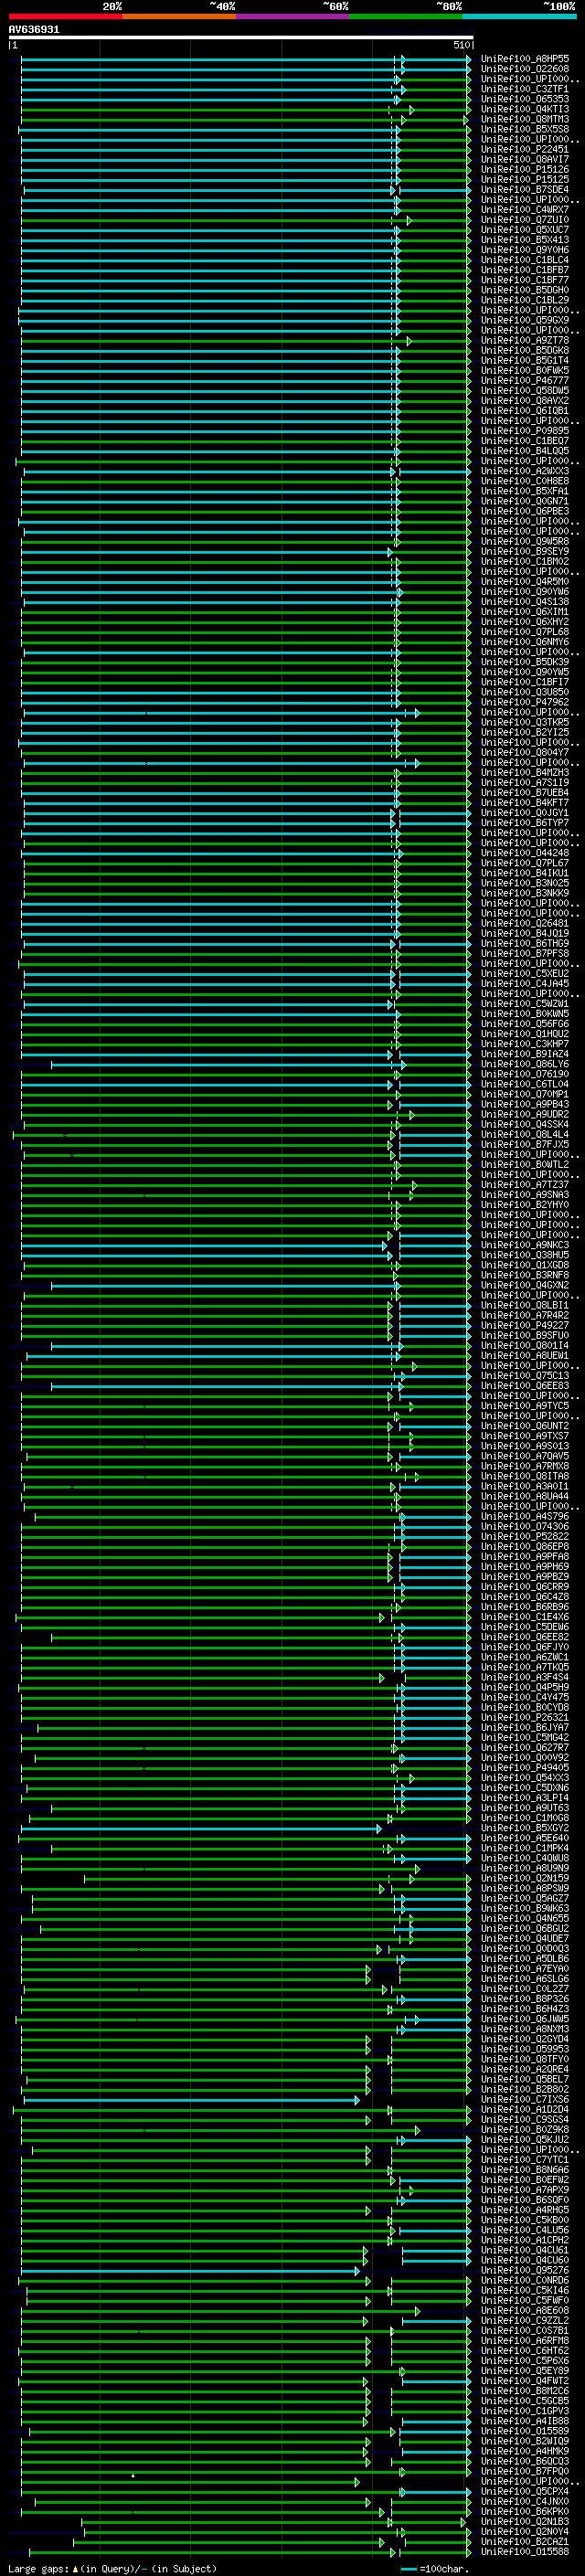Open hit UniRef100_Q4KTI3
Viewport: 585px width, 2576px height.
[x=525, y=109]
